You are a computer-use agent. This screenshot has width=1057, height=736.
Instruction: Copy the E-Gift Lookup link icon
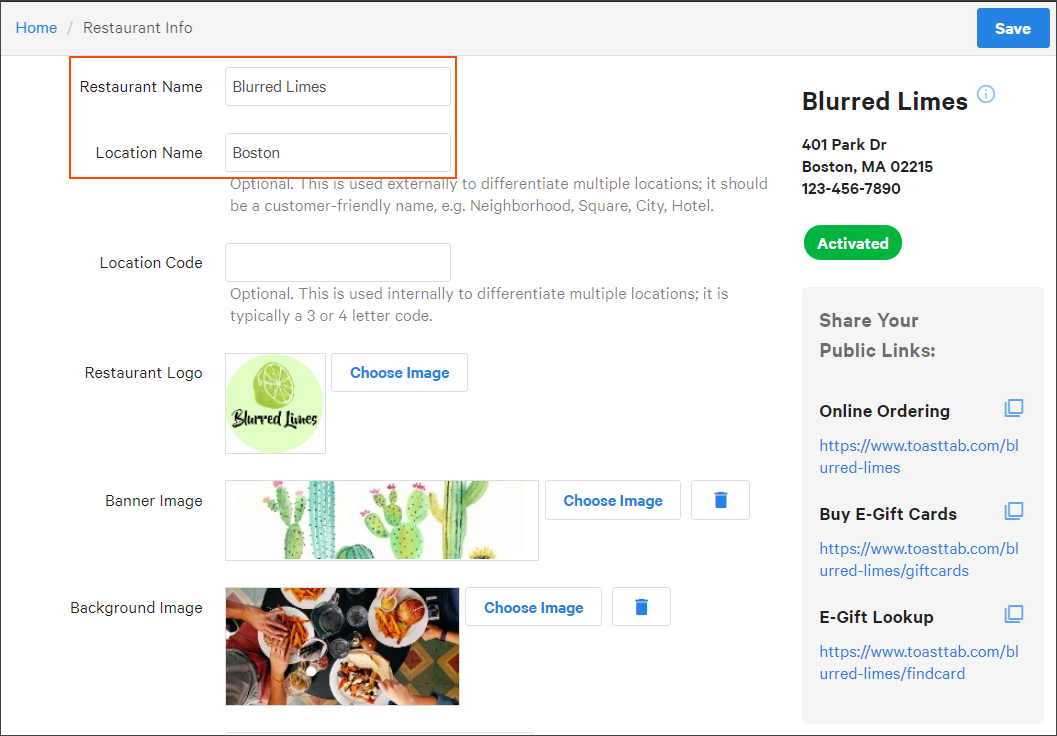pos(1013,615)
